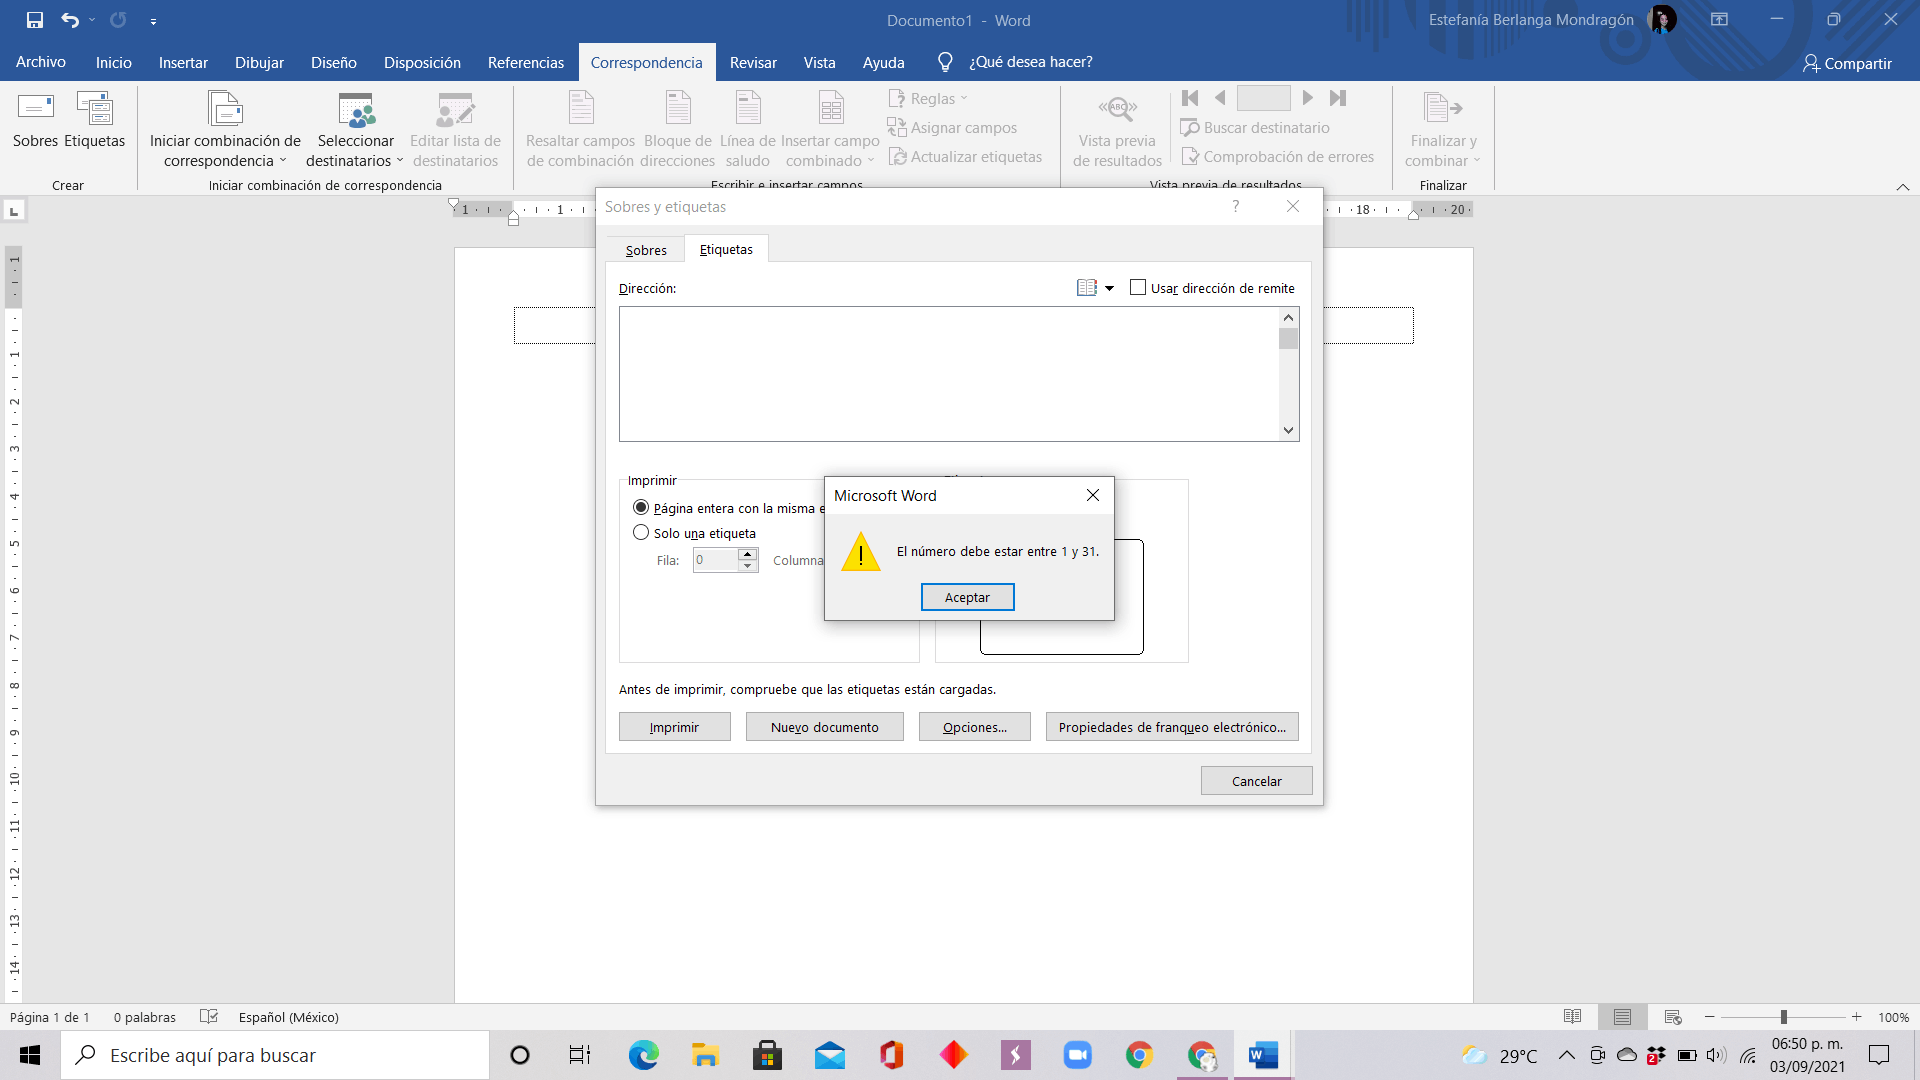Click the zoom slider handle in status bar
Screen dimensions: 1920x1080
[x=1783, y=1017]
